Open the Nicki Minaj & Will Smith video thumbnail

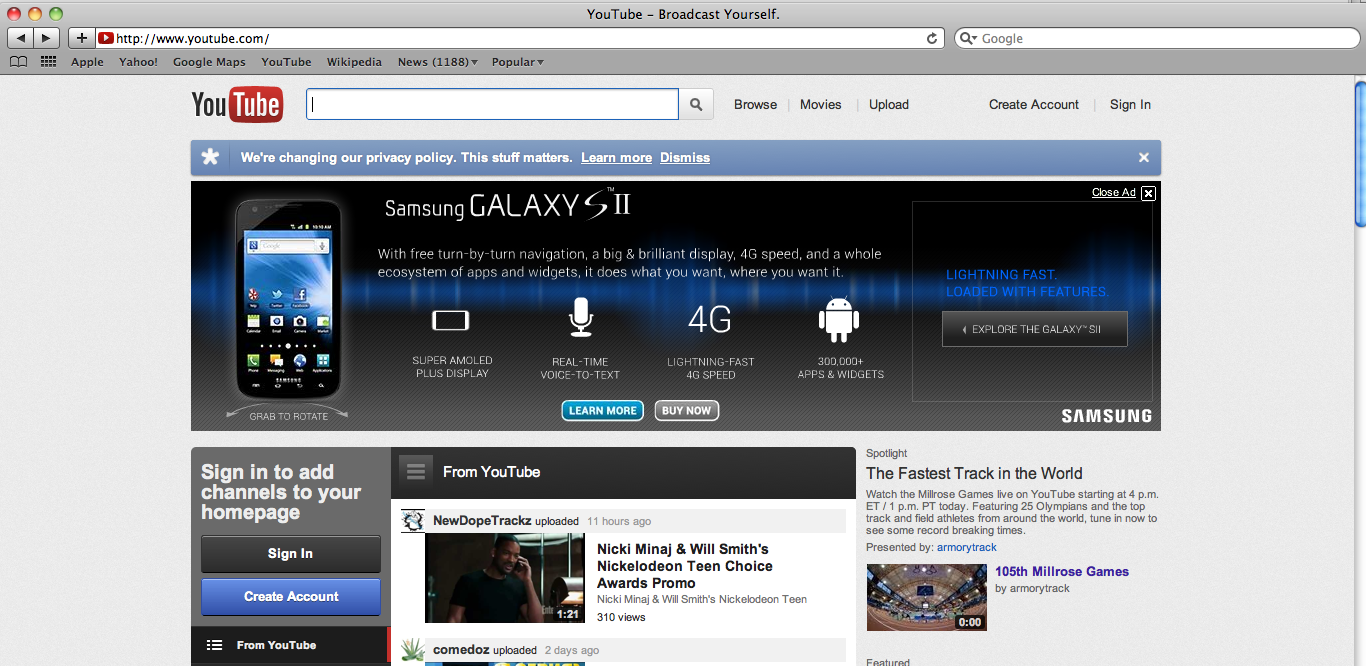tap(505, 578)
